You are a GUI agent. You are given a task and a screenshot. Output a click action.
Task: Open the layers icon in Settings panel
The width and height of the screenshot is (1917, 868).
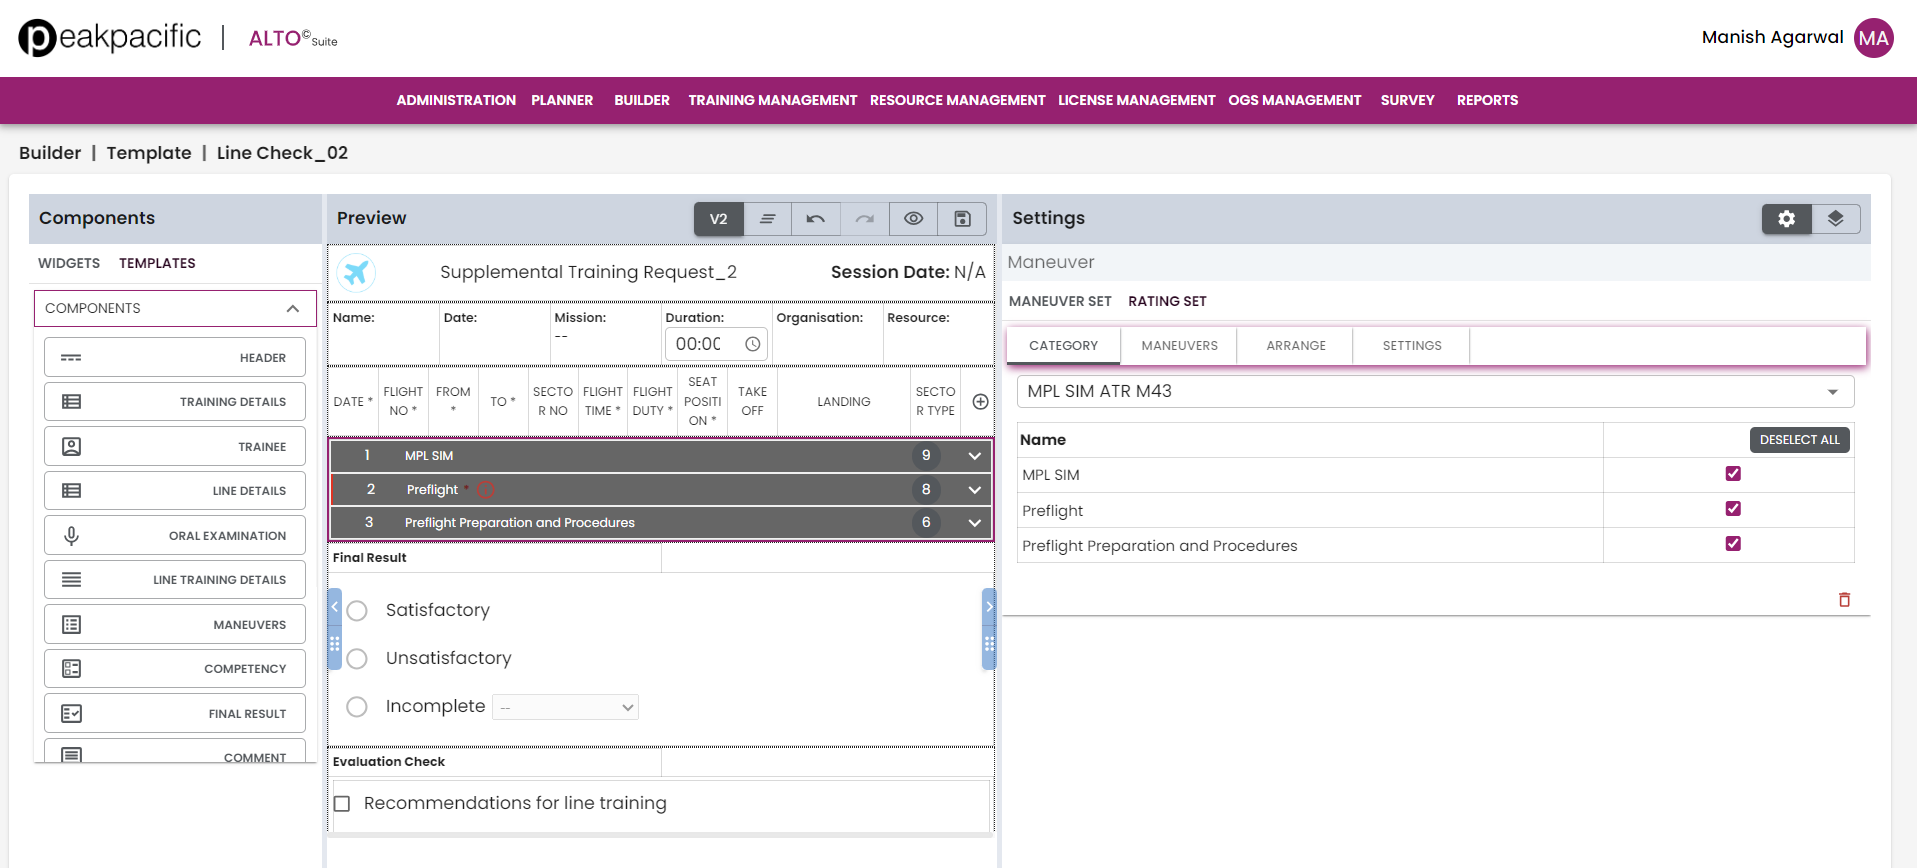point(1835,219)
